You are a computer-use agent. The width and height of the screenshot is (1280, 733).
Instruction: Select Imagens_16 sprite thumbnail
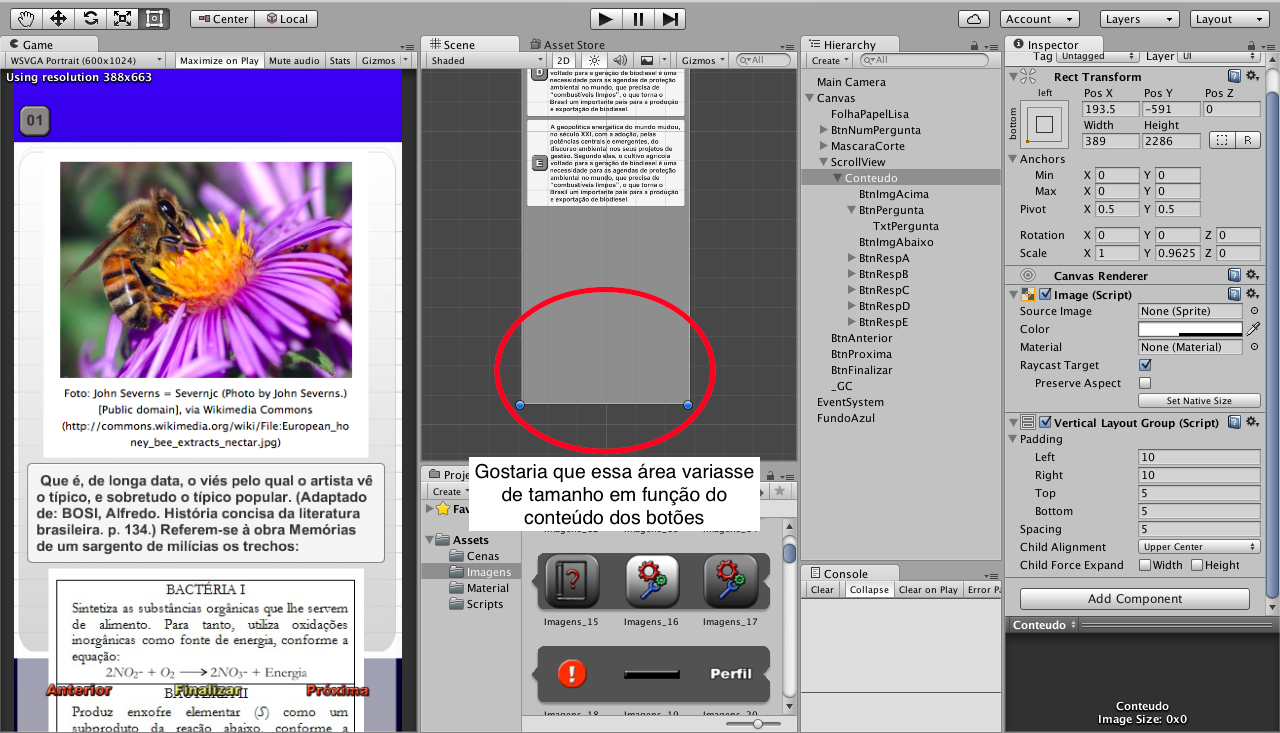[x=651, y=580]
